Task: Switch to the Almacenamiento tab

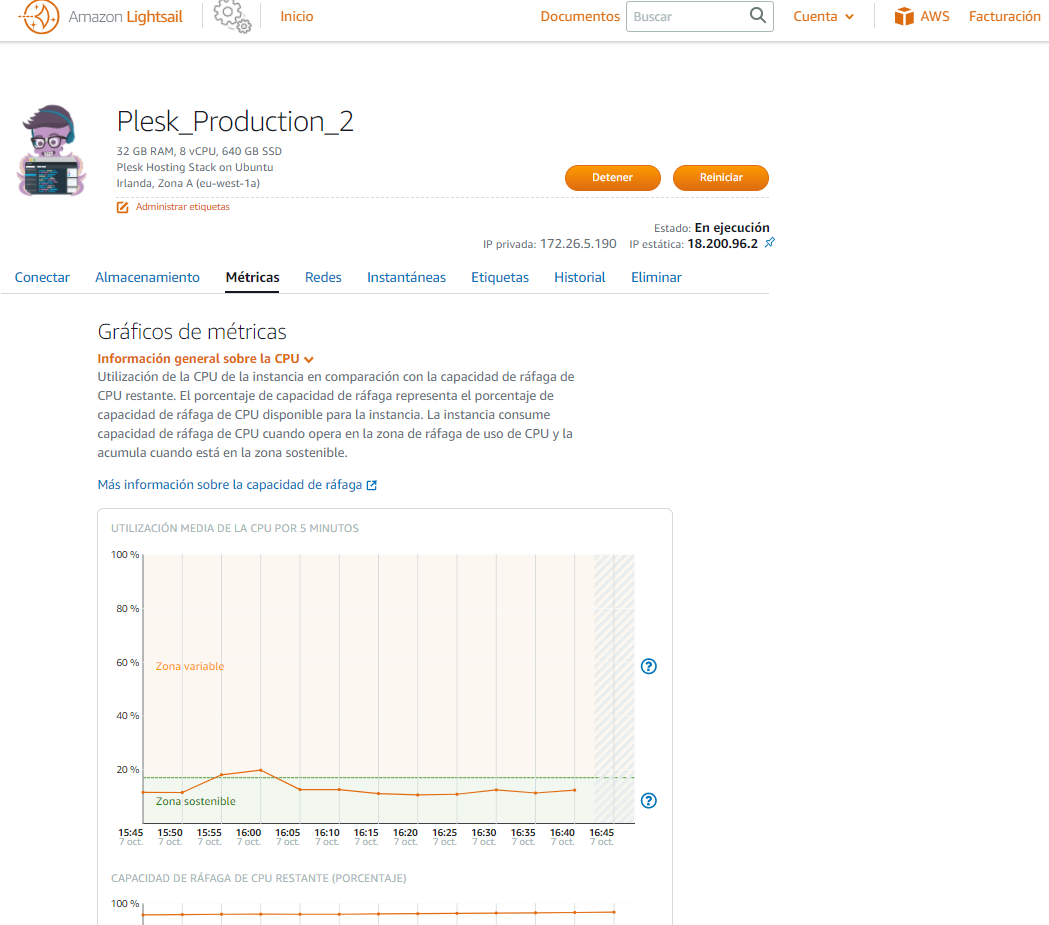Action: pyautogui.click(x=147, y=277)
